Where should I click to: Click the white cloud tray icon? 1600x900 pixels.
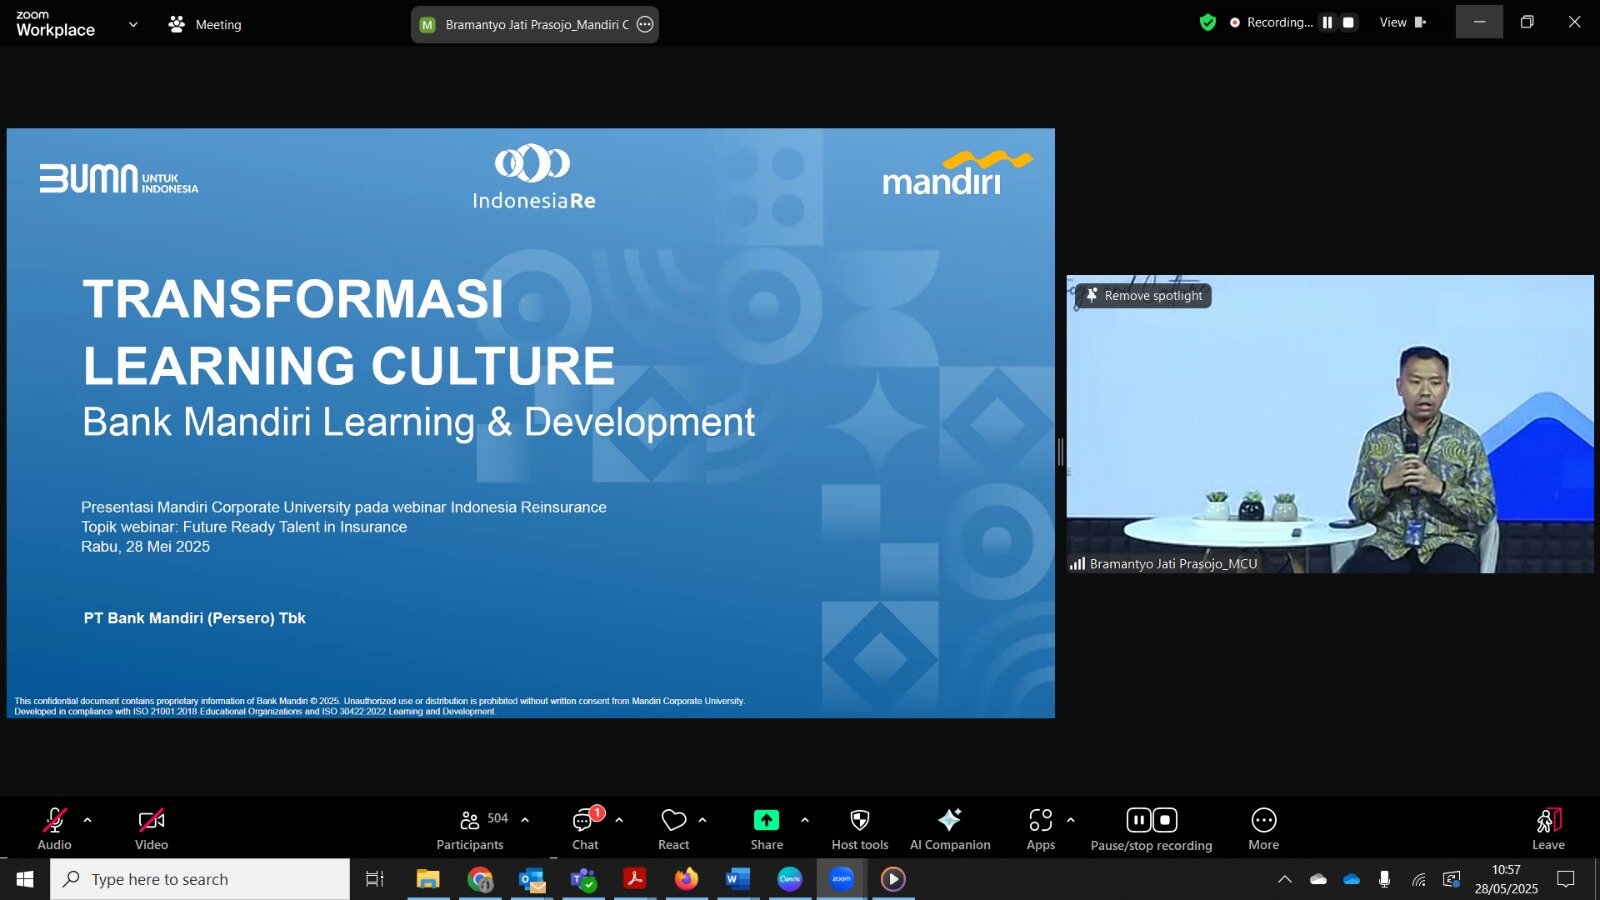click(x=1318, y=879)
